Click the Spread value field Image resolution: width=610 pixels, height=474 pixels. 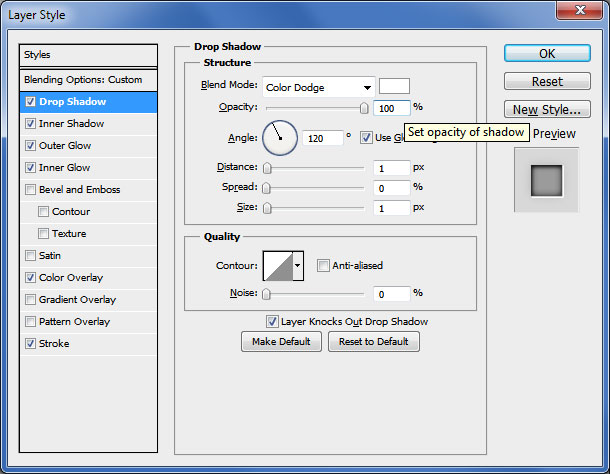pos(392,188)
